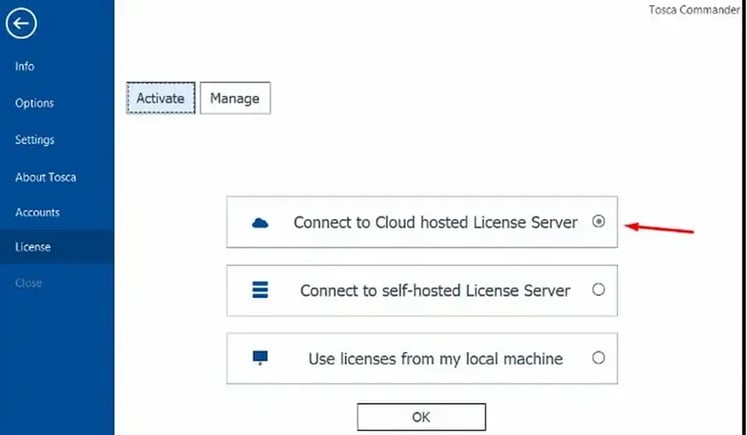Click the Connect to Cloud hosted License Server text
This screenshot has height=435, width=747.
tap(435, 223)
